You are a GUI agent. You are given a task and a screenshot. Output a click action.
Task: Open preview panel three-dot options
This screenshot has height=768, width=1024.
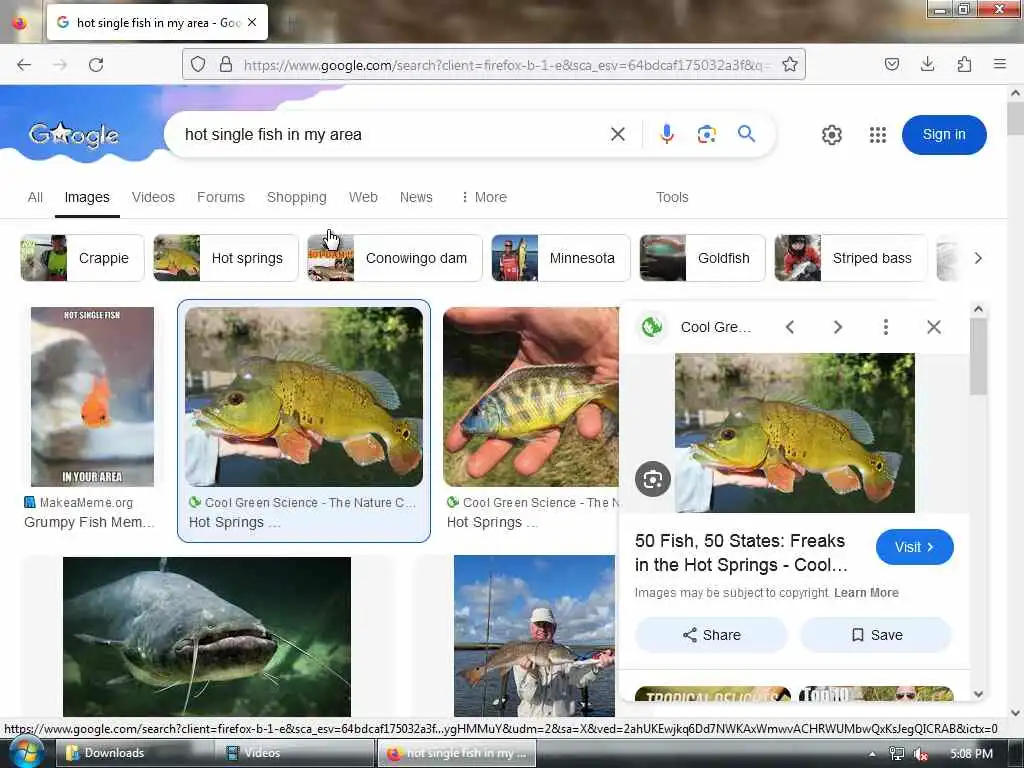point(886,327)
